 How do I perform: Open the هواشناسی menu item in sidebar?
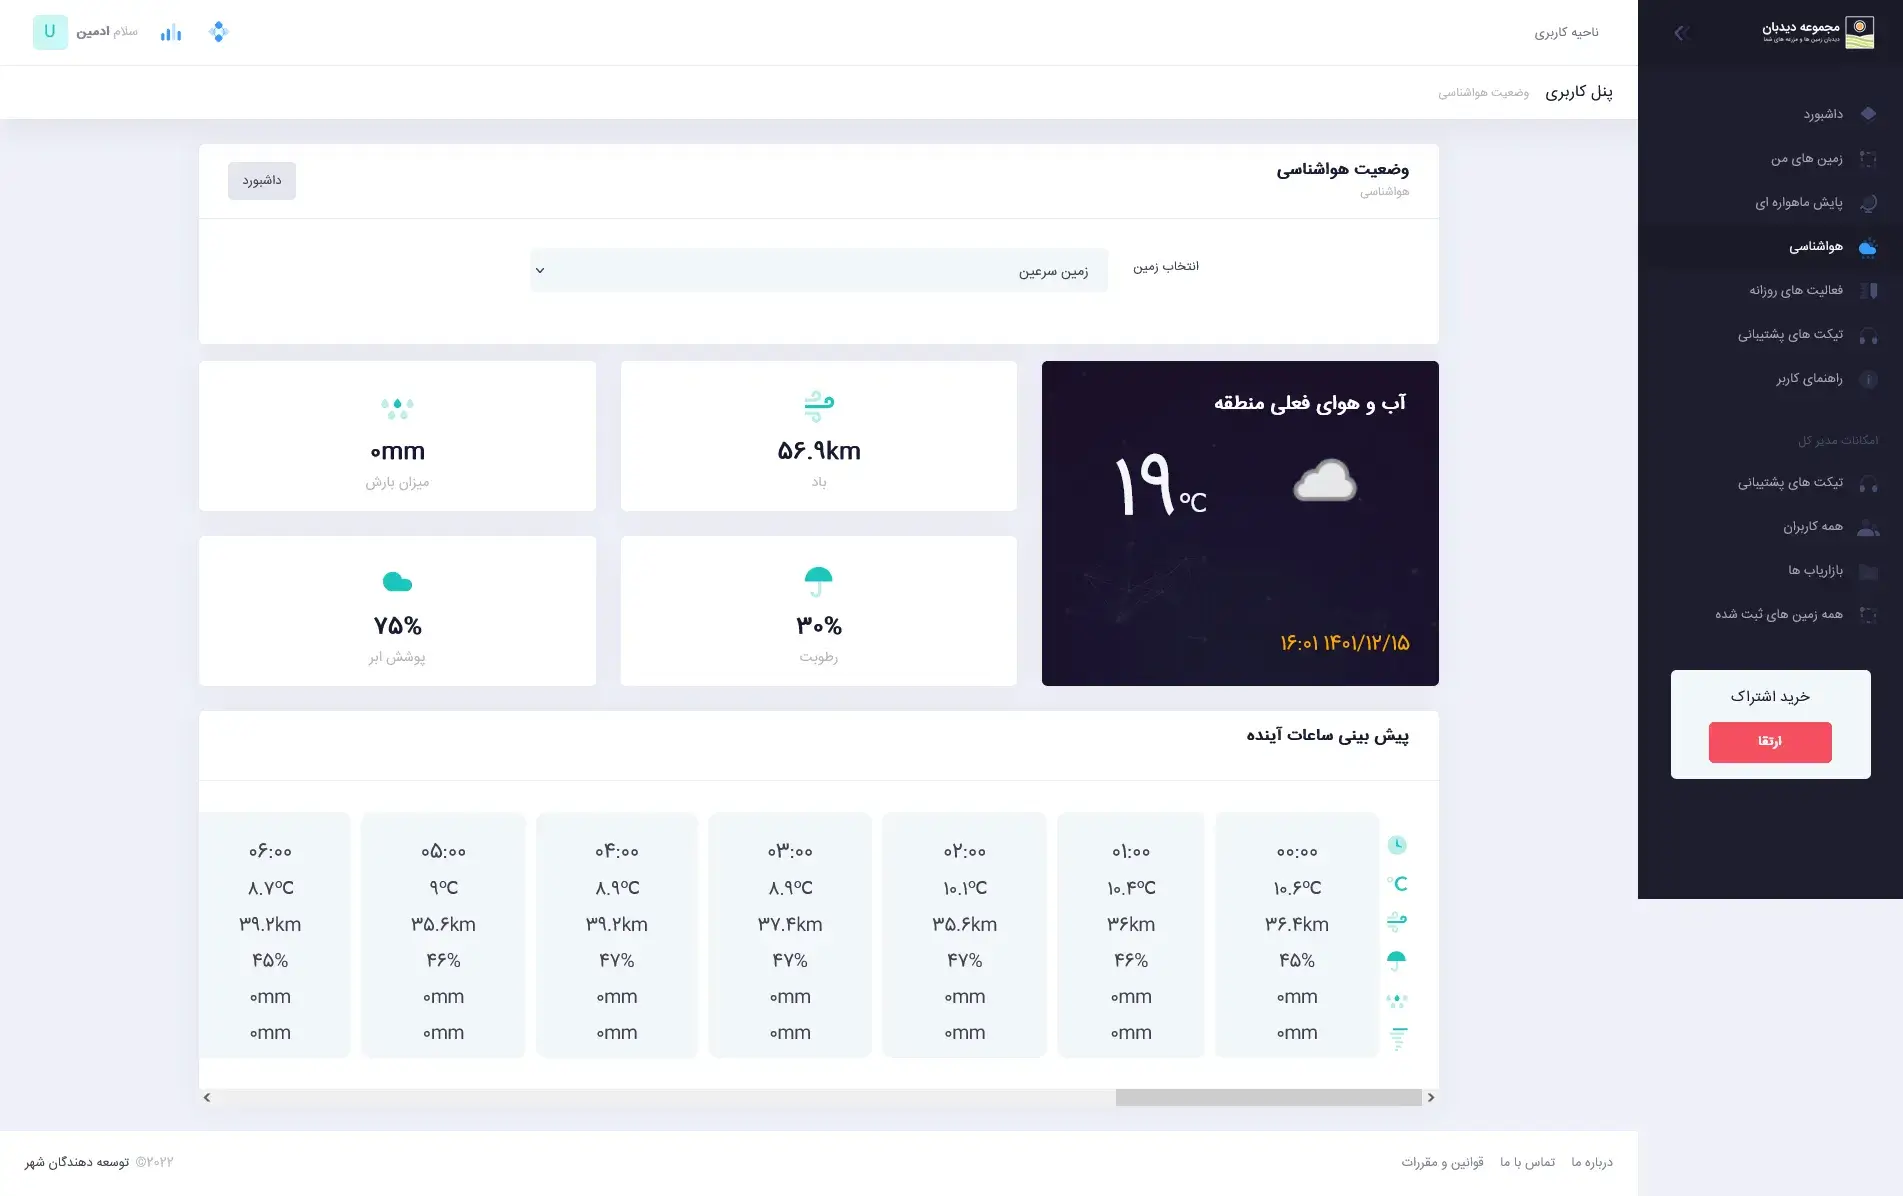[1815, 246]
